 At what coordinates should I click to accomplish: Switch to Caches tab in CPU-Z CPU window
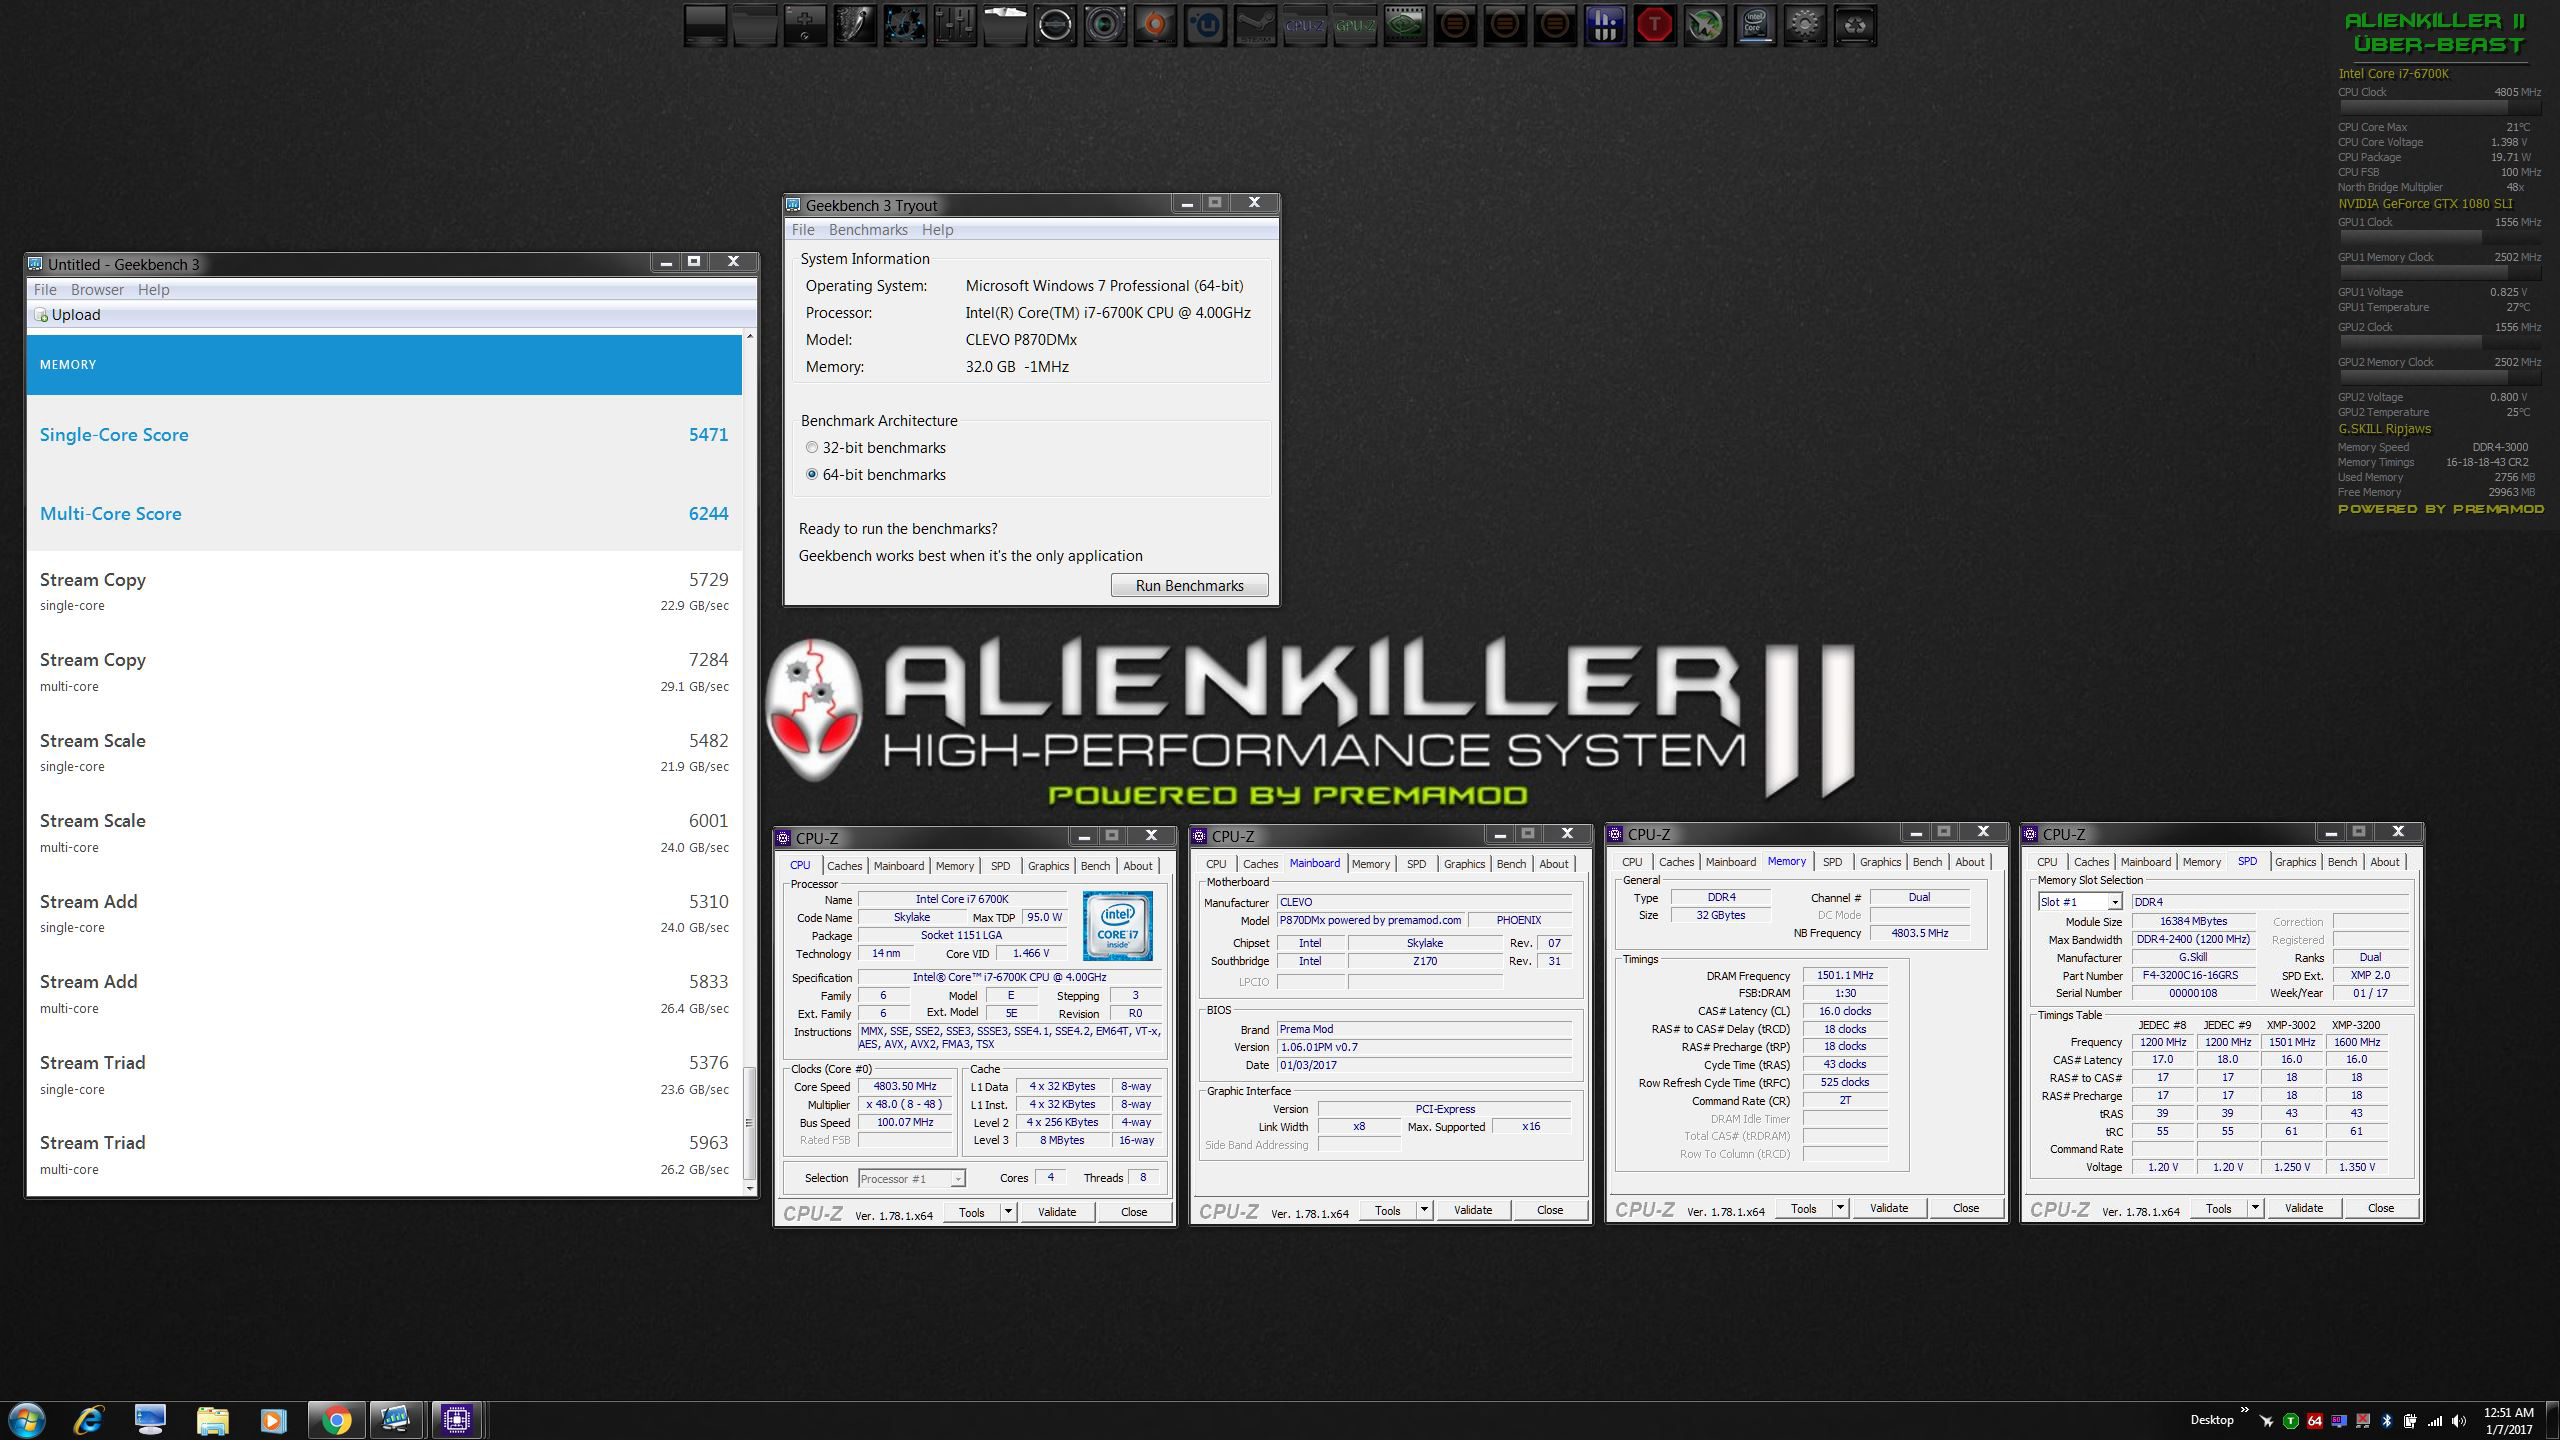[844, 866]
